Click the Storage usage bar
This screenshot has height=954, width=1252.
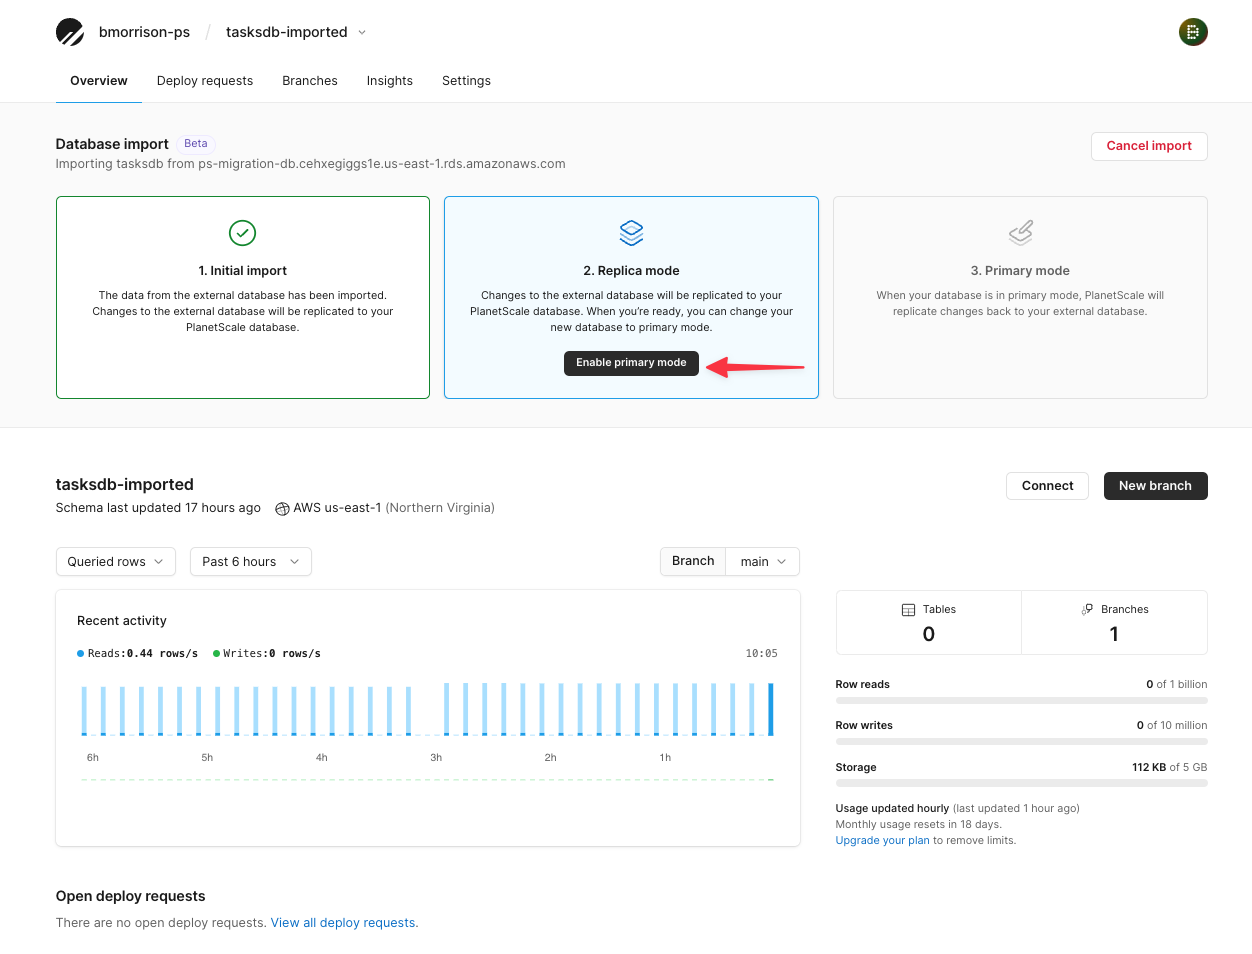1021,783
